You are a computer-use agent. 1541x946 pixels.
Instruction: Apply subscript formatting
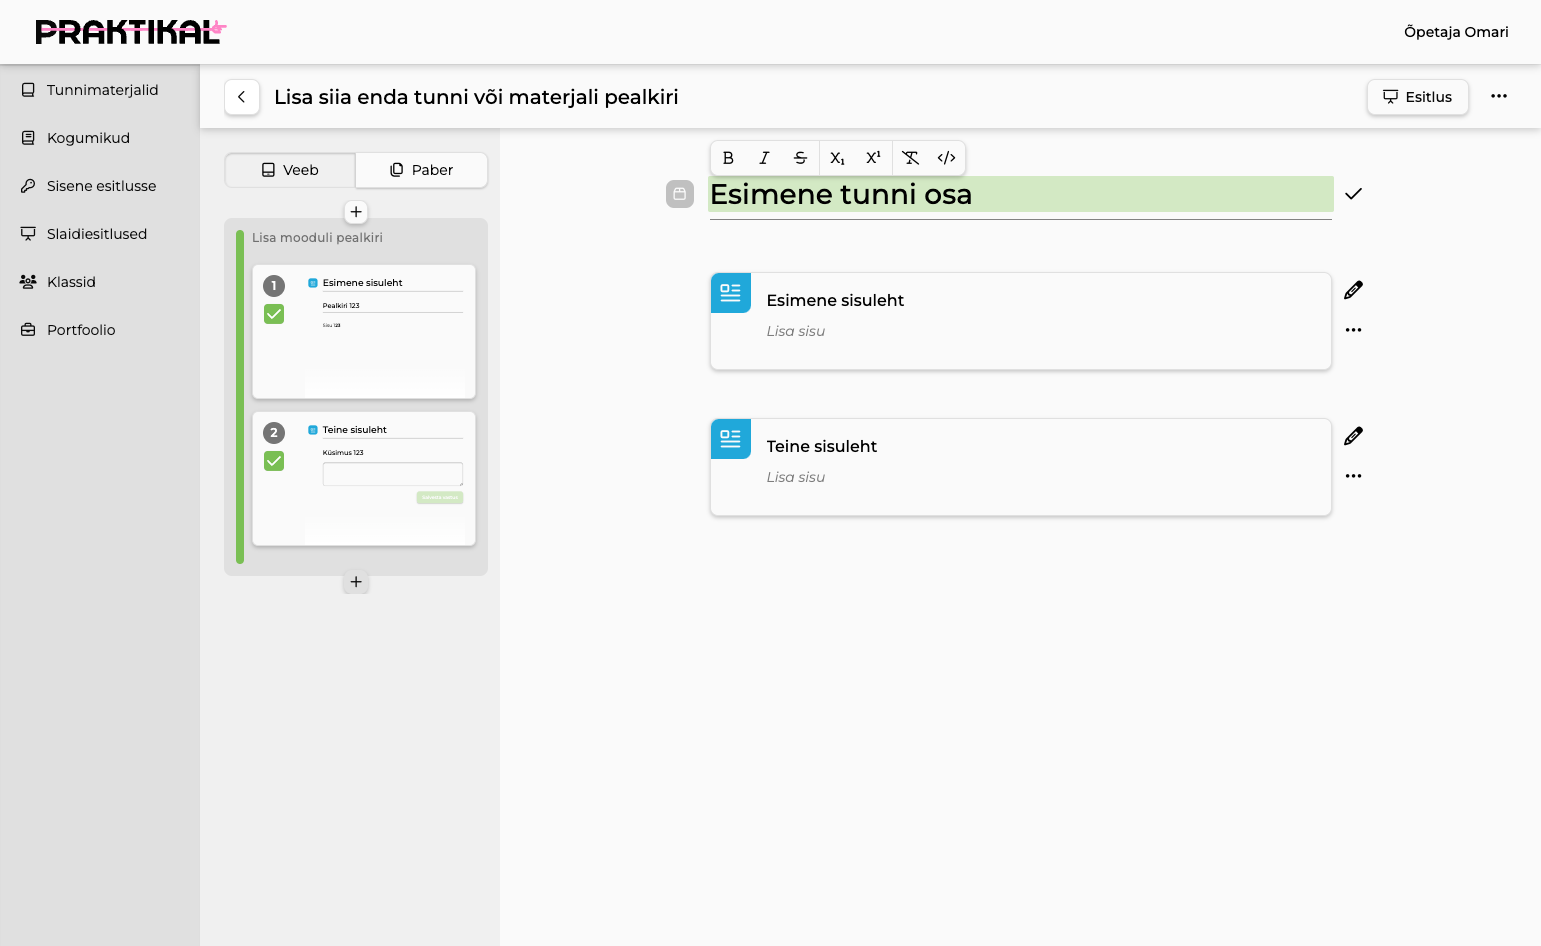click(x=837, y=158)
